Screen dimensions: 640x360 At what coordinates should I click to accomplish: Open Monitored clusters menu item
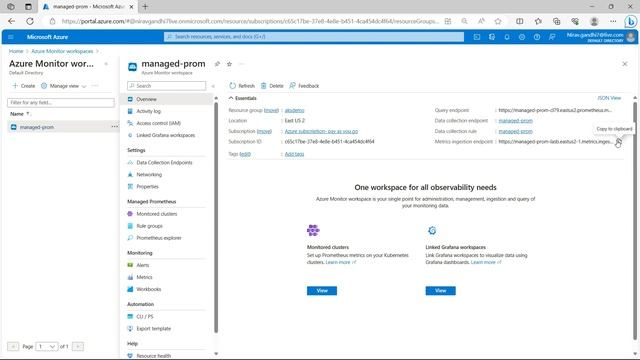click(157, 214)
